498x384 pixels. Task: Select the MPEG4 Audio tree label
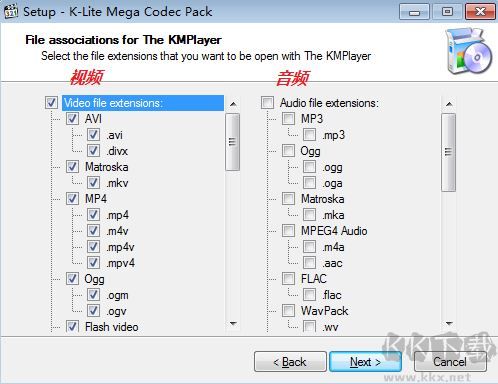click(334, 231)
